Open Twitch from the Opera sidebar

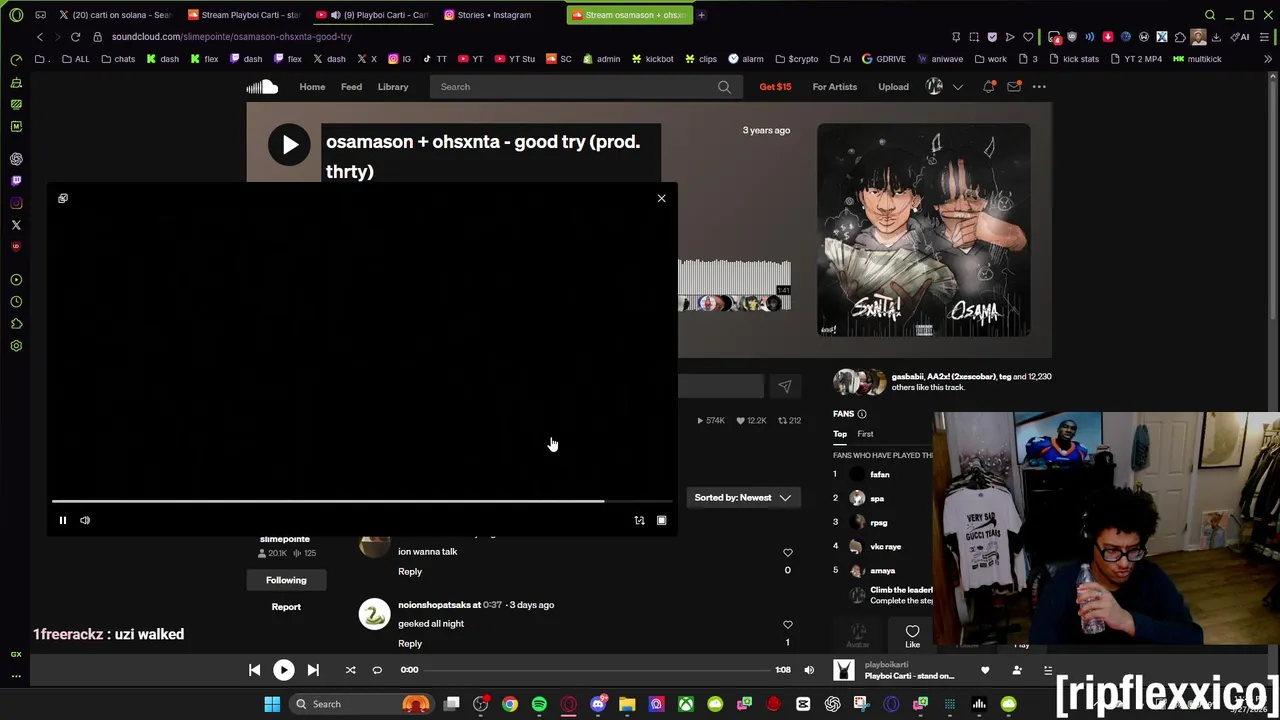(16, 181)
